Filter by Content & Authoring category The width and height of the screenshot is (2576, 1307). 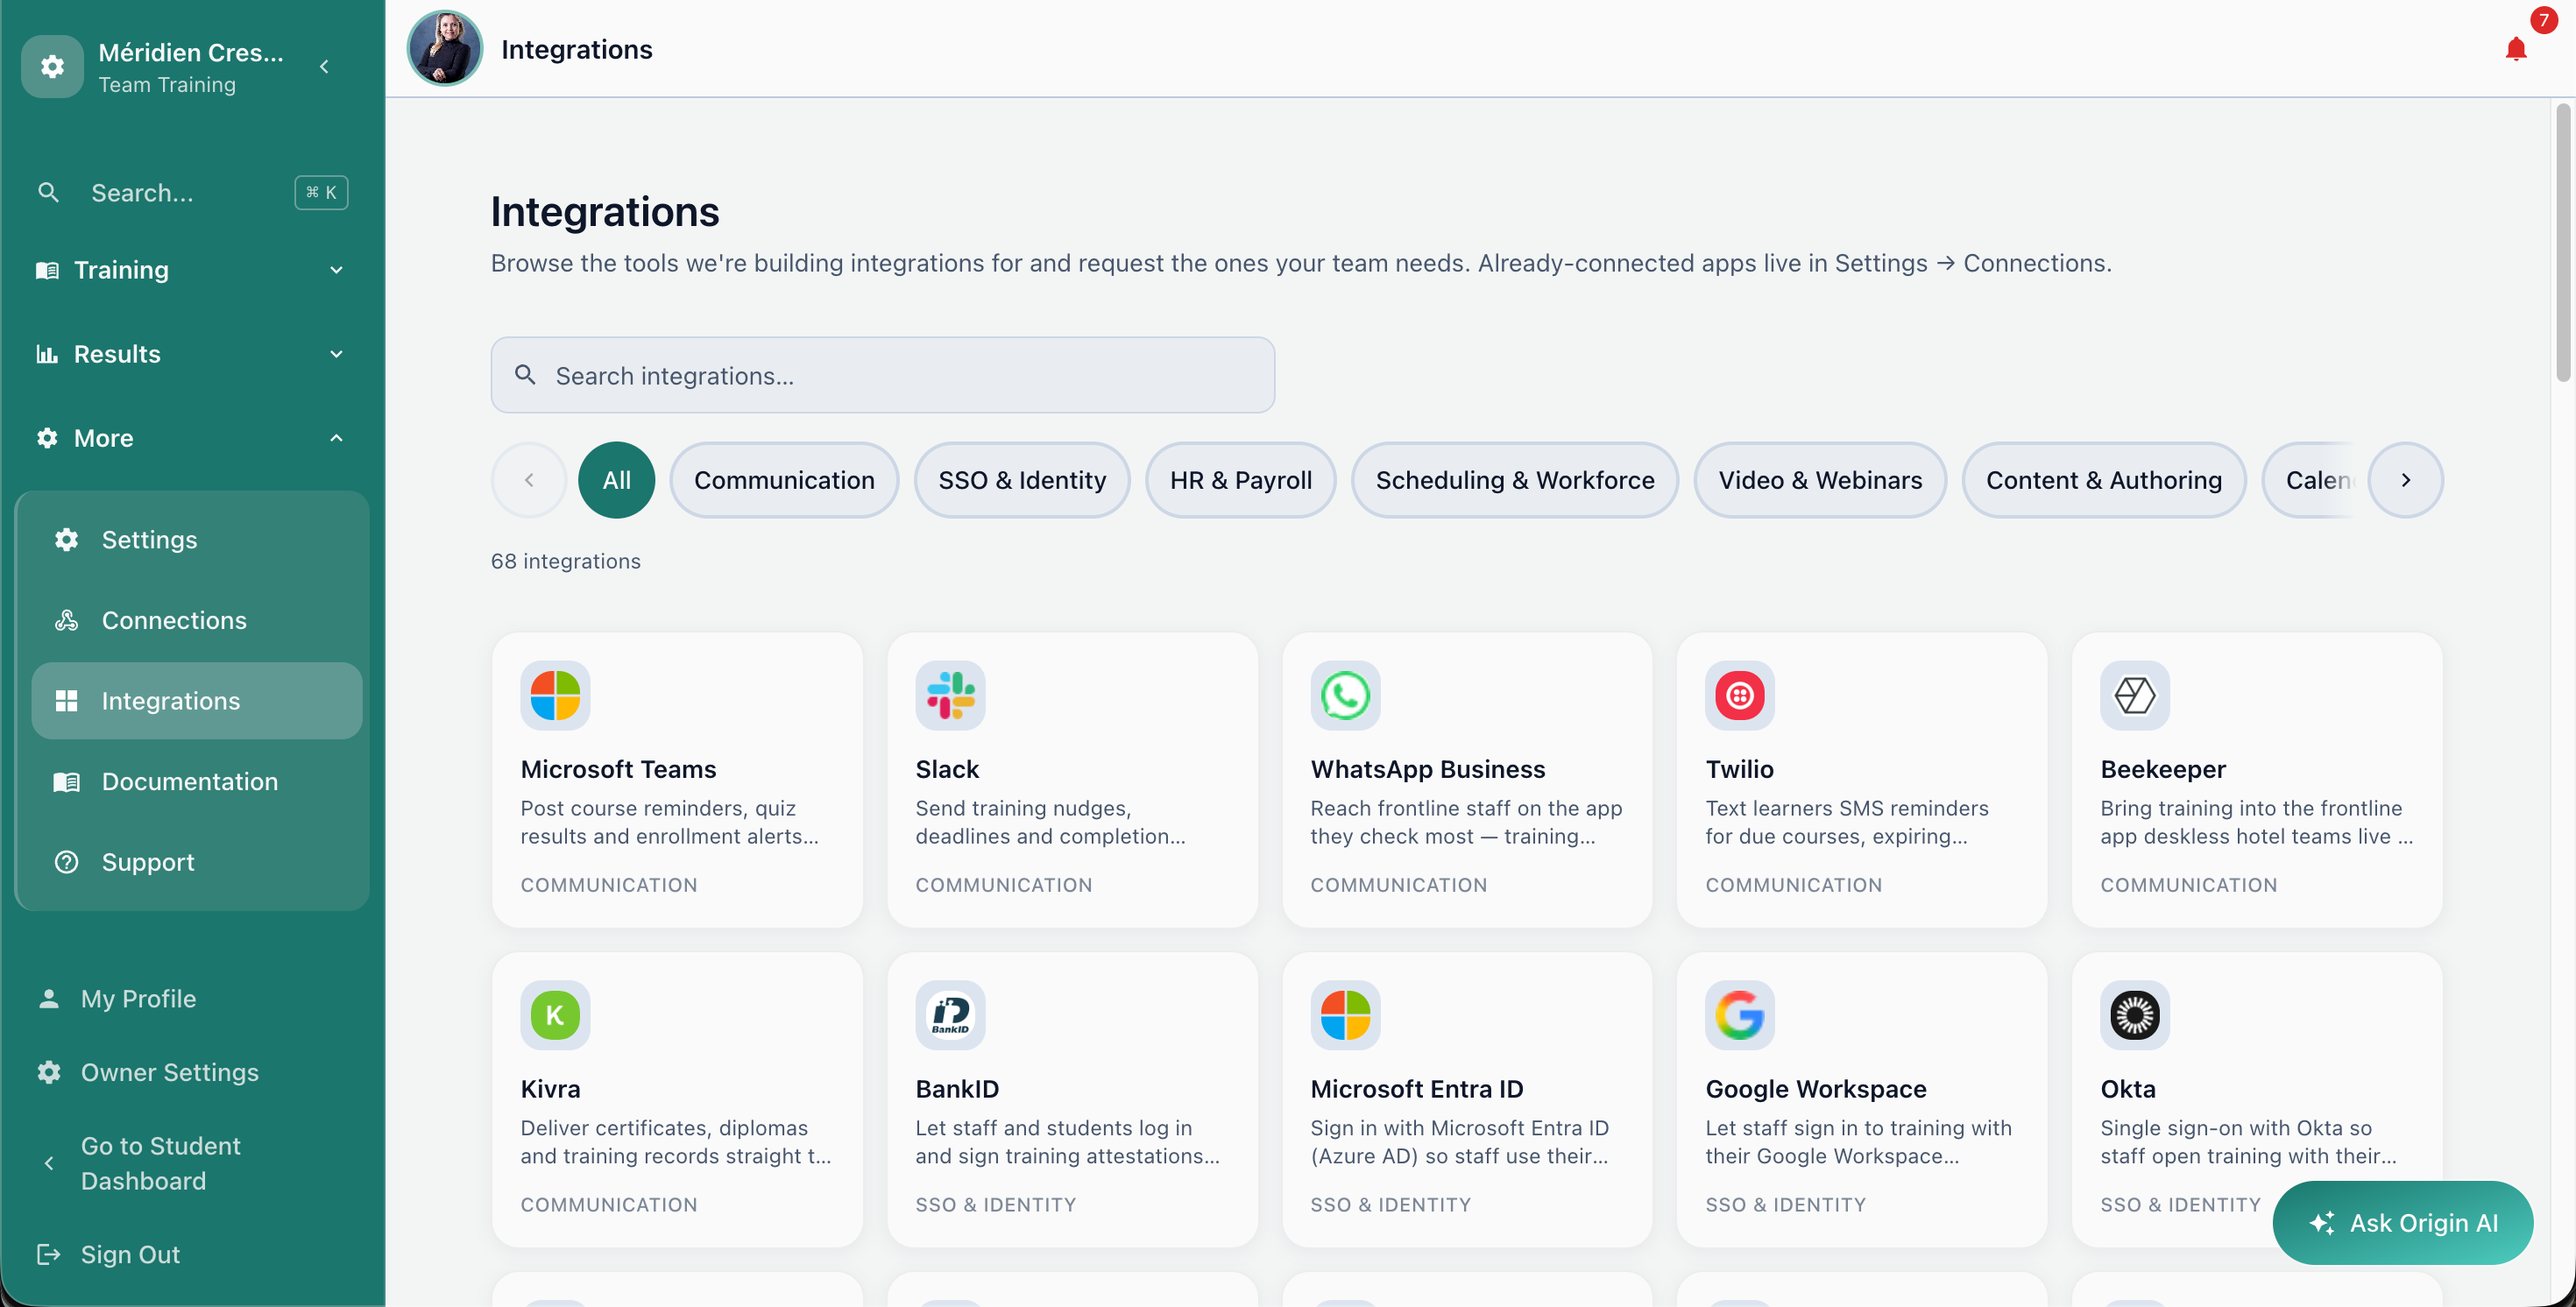click(2104, 480)
